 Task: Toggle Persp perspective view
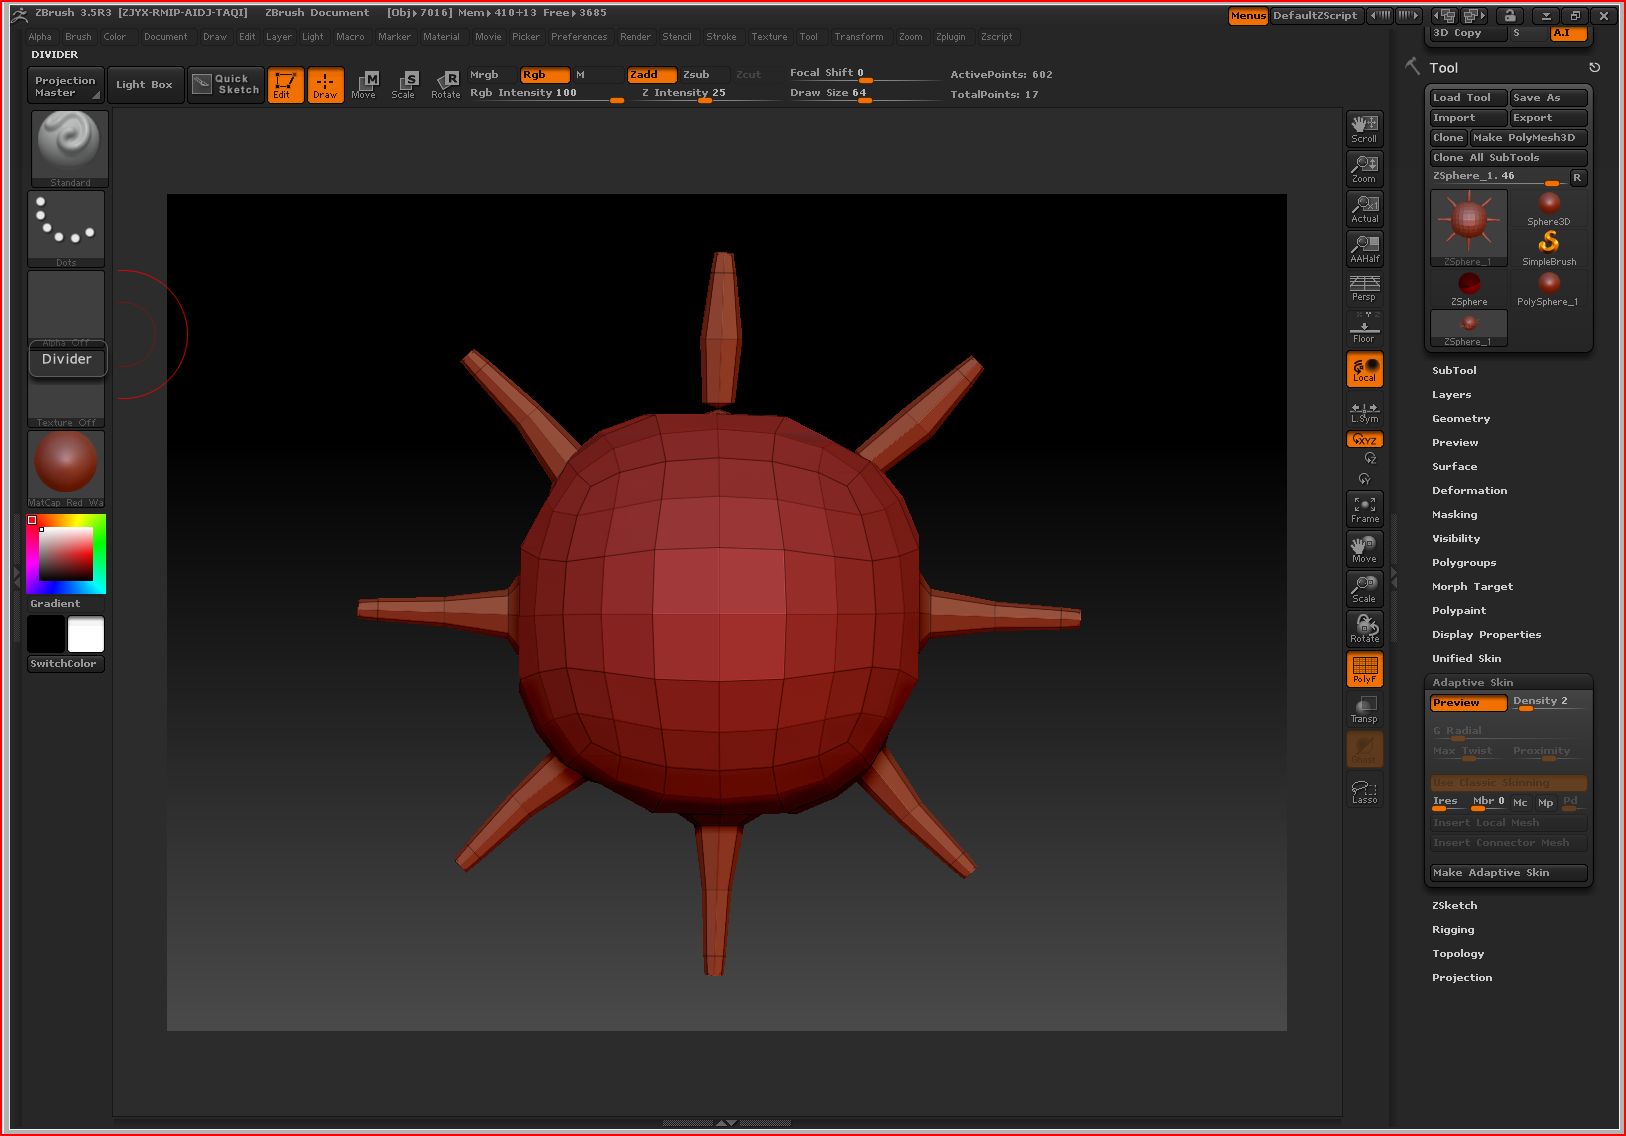click(1365, 288)
